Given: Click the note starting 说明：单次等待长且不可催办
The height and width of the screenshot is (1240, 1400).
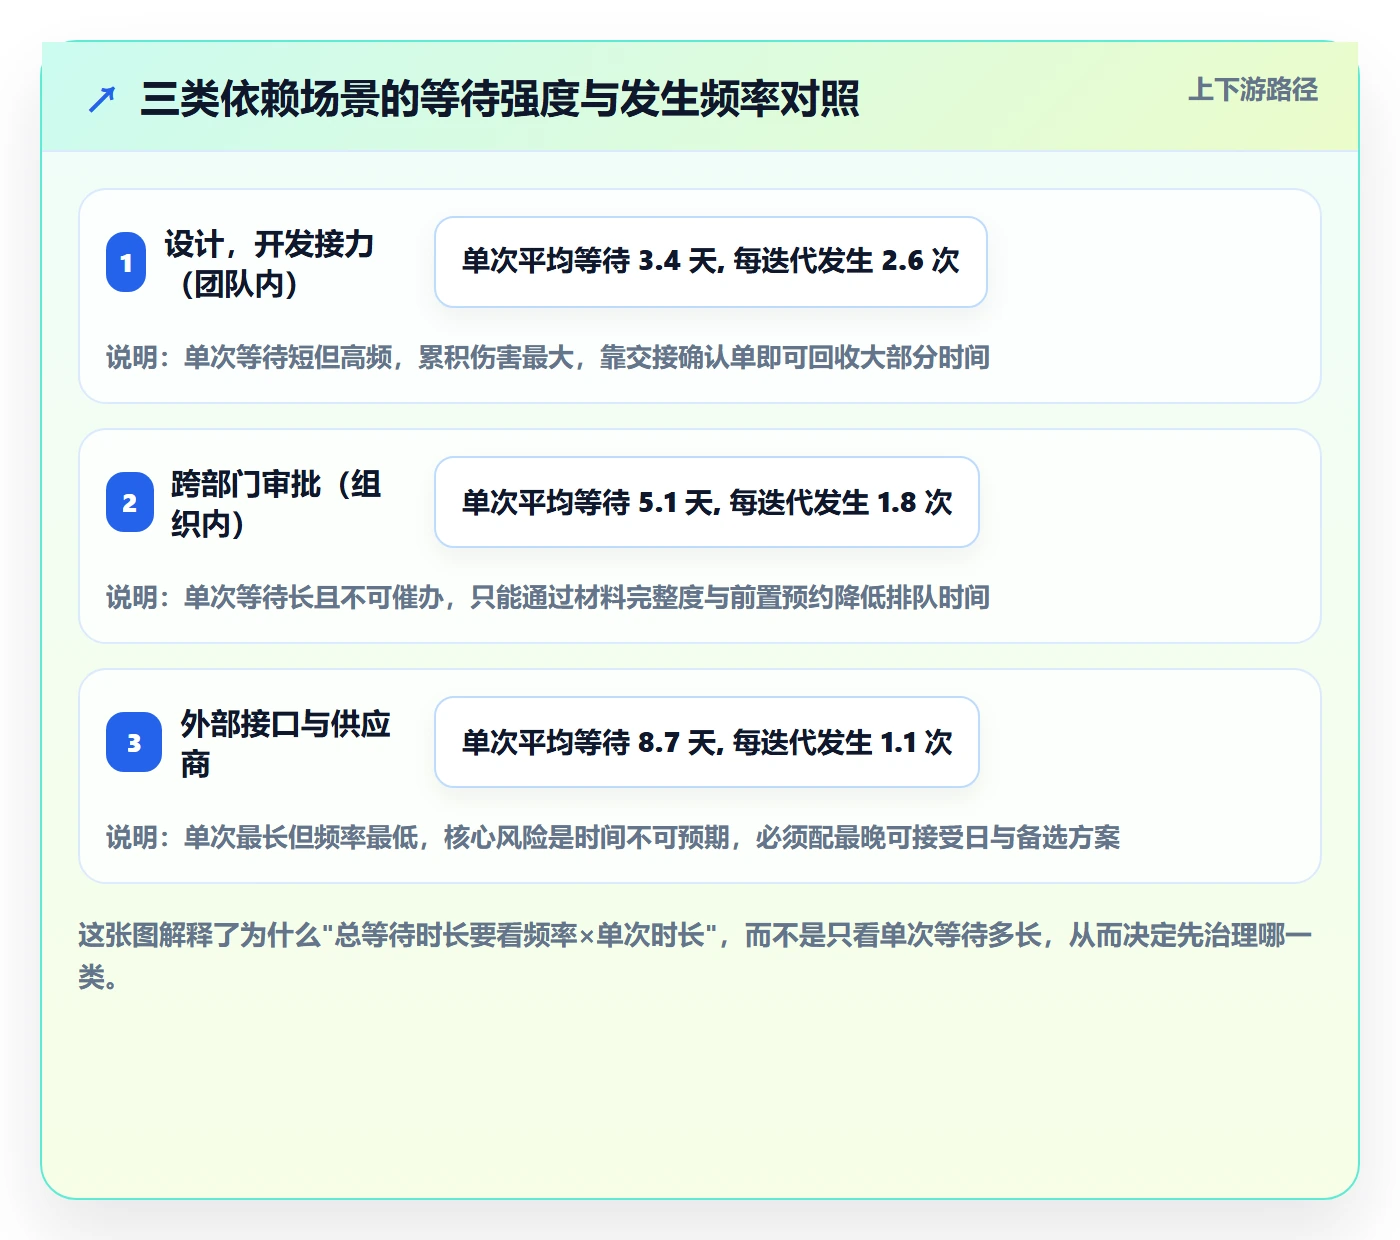Looking at the screenshot, I should pyautogui.click(x=548, y=597).
